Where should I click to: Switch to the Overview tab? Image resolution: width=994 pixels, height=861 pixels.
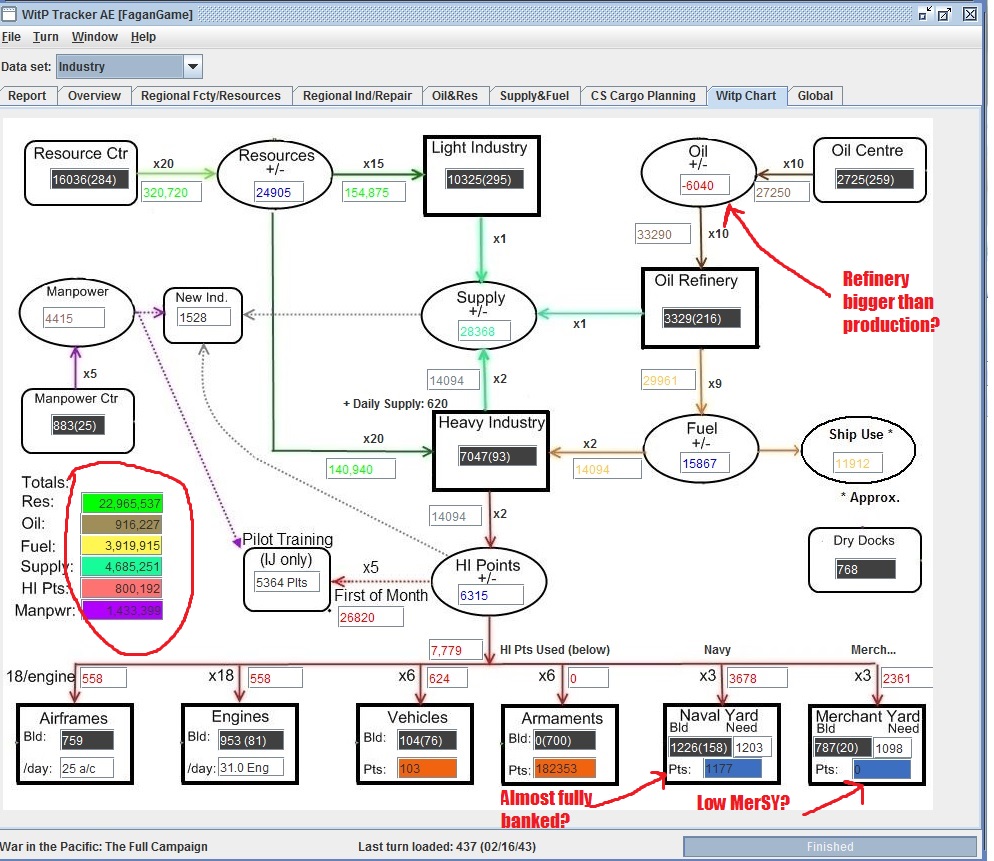(94, 96)
